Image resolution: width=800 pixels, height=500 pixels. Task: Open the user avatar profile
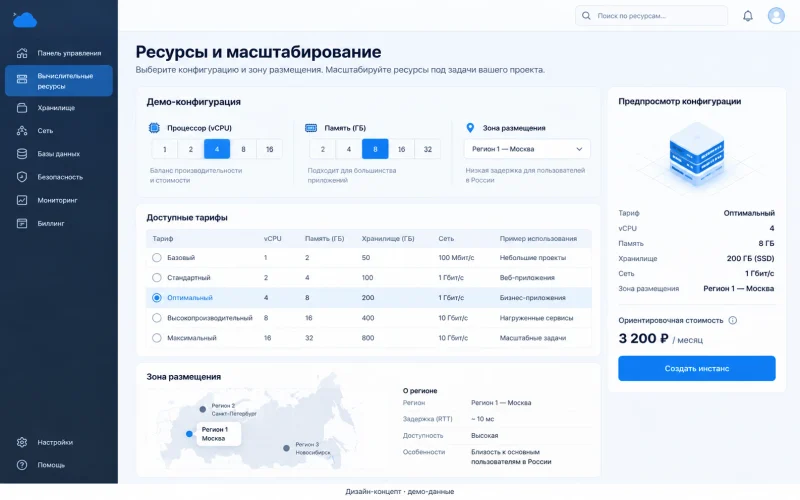[776, 16]
